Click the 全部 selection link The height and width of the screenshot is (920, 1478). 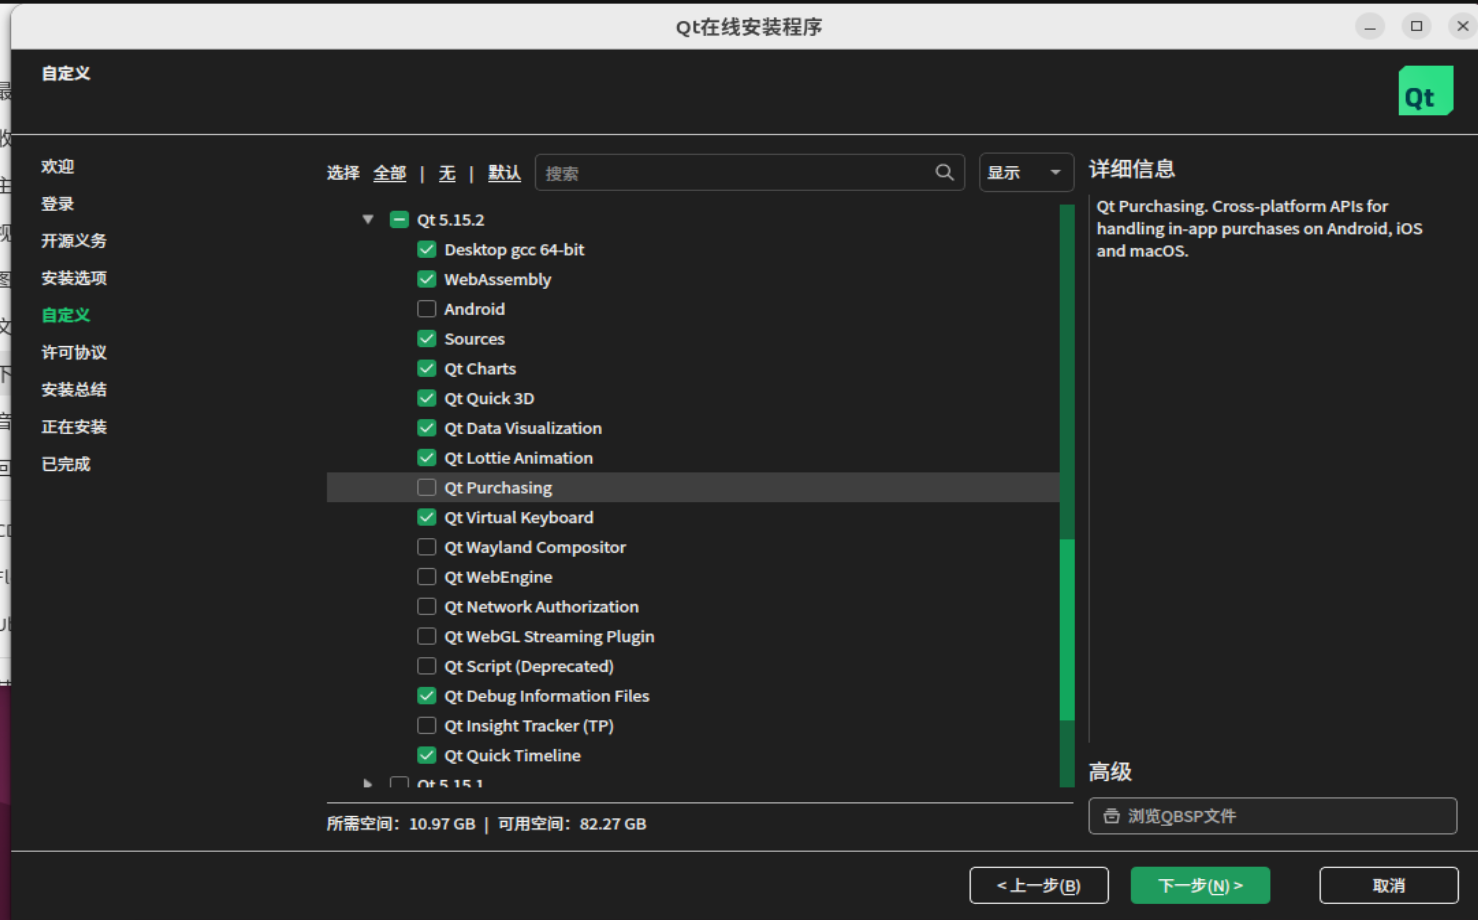[390, 172]
